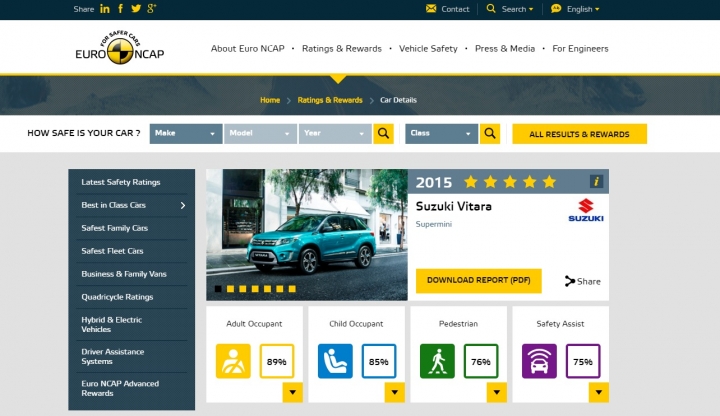Click the Suzuki brand logo

click(x=586, y=210)
